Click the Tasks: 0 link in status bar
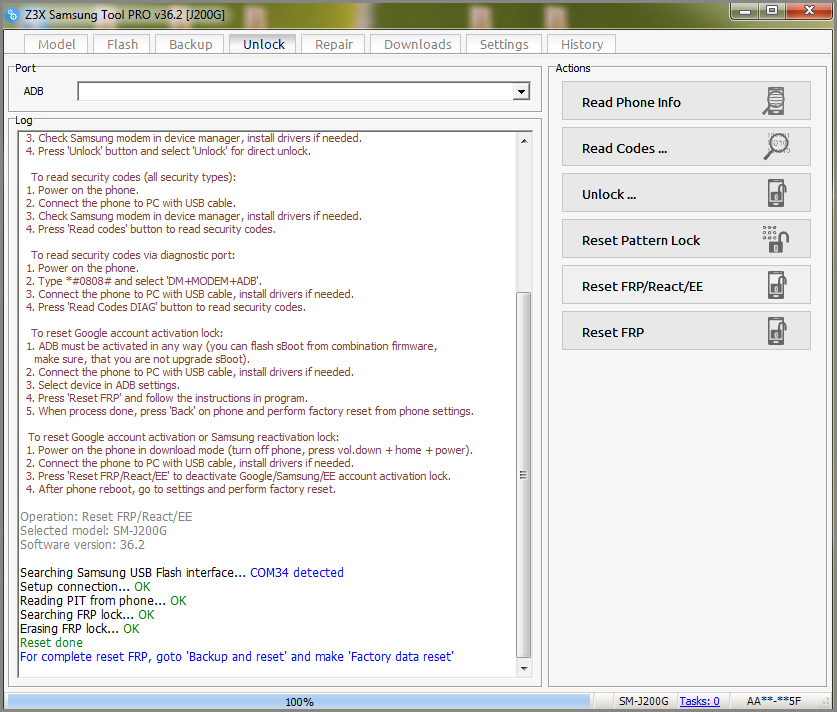Viewport: 837px width, 712px height. (x=699, y=702)
